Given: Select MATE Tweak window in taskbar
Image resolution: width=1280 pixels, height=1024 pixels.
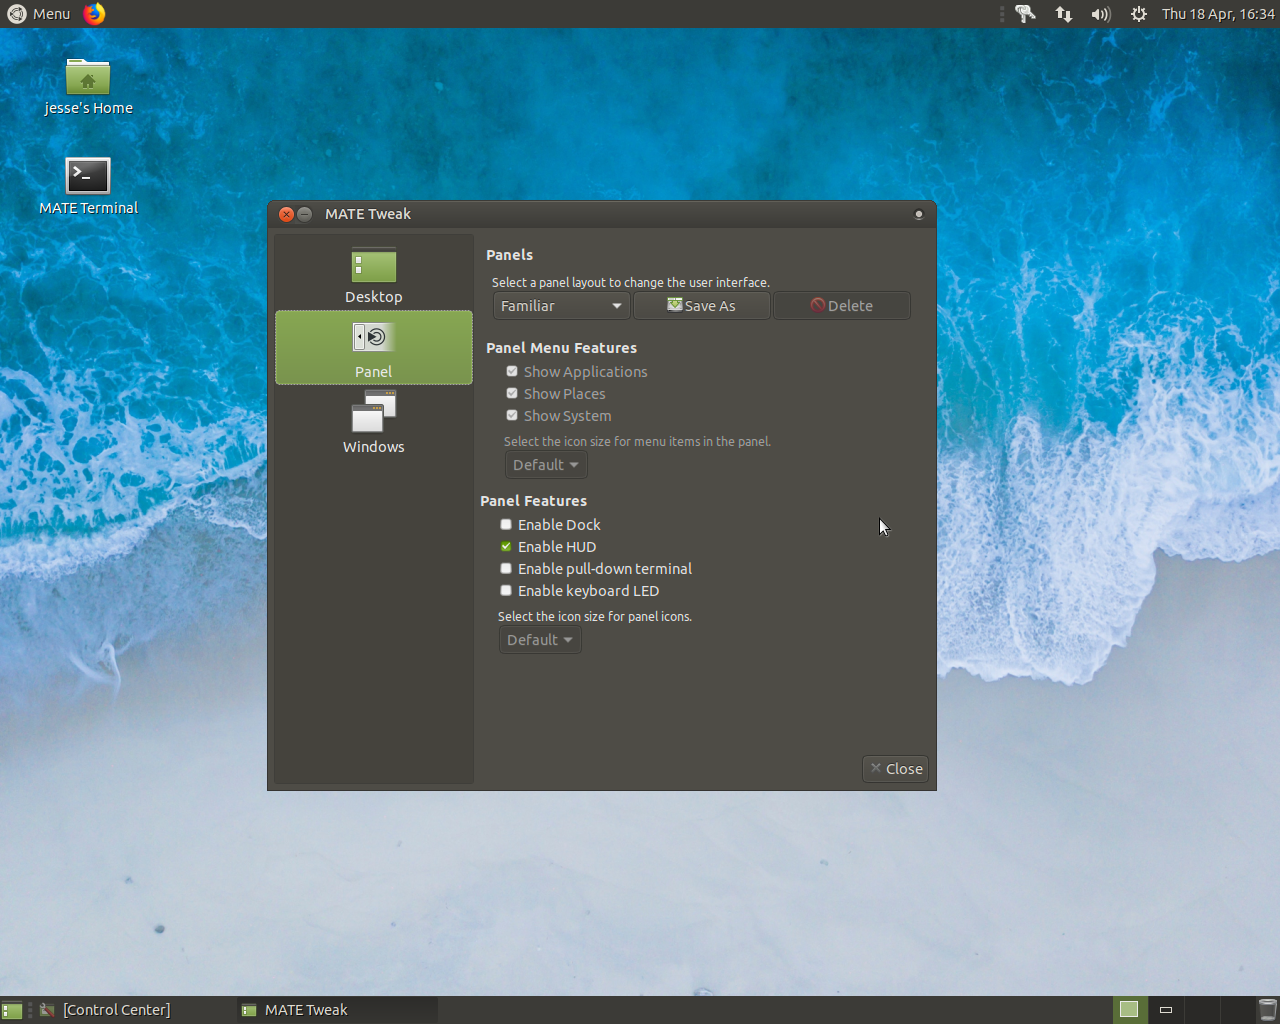Looking at the screenshot, I should [x=337, y=1010].
